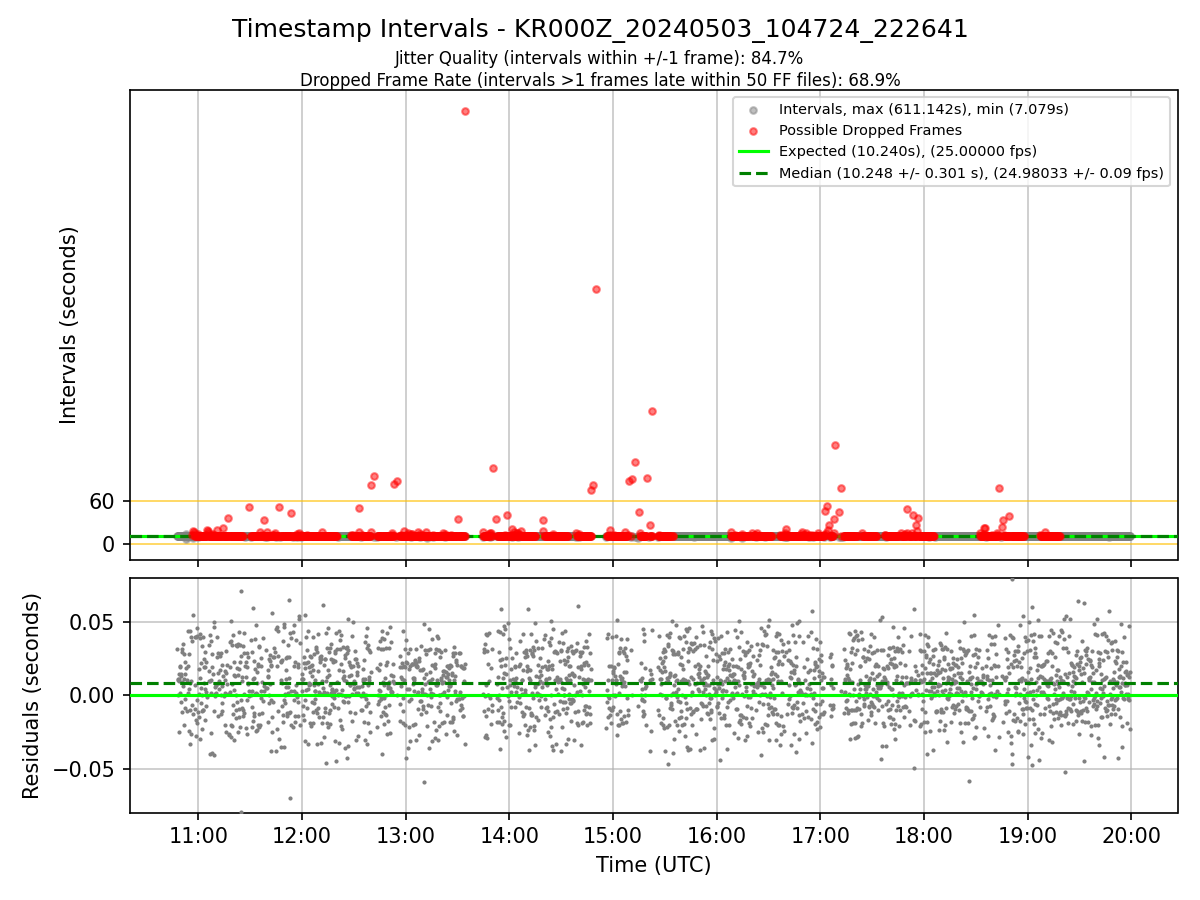This screenshot has width=1200, height=900.
Task: Click the '16:00' time tick label
Action: point(716,834)
